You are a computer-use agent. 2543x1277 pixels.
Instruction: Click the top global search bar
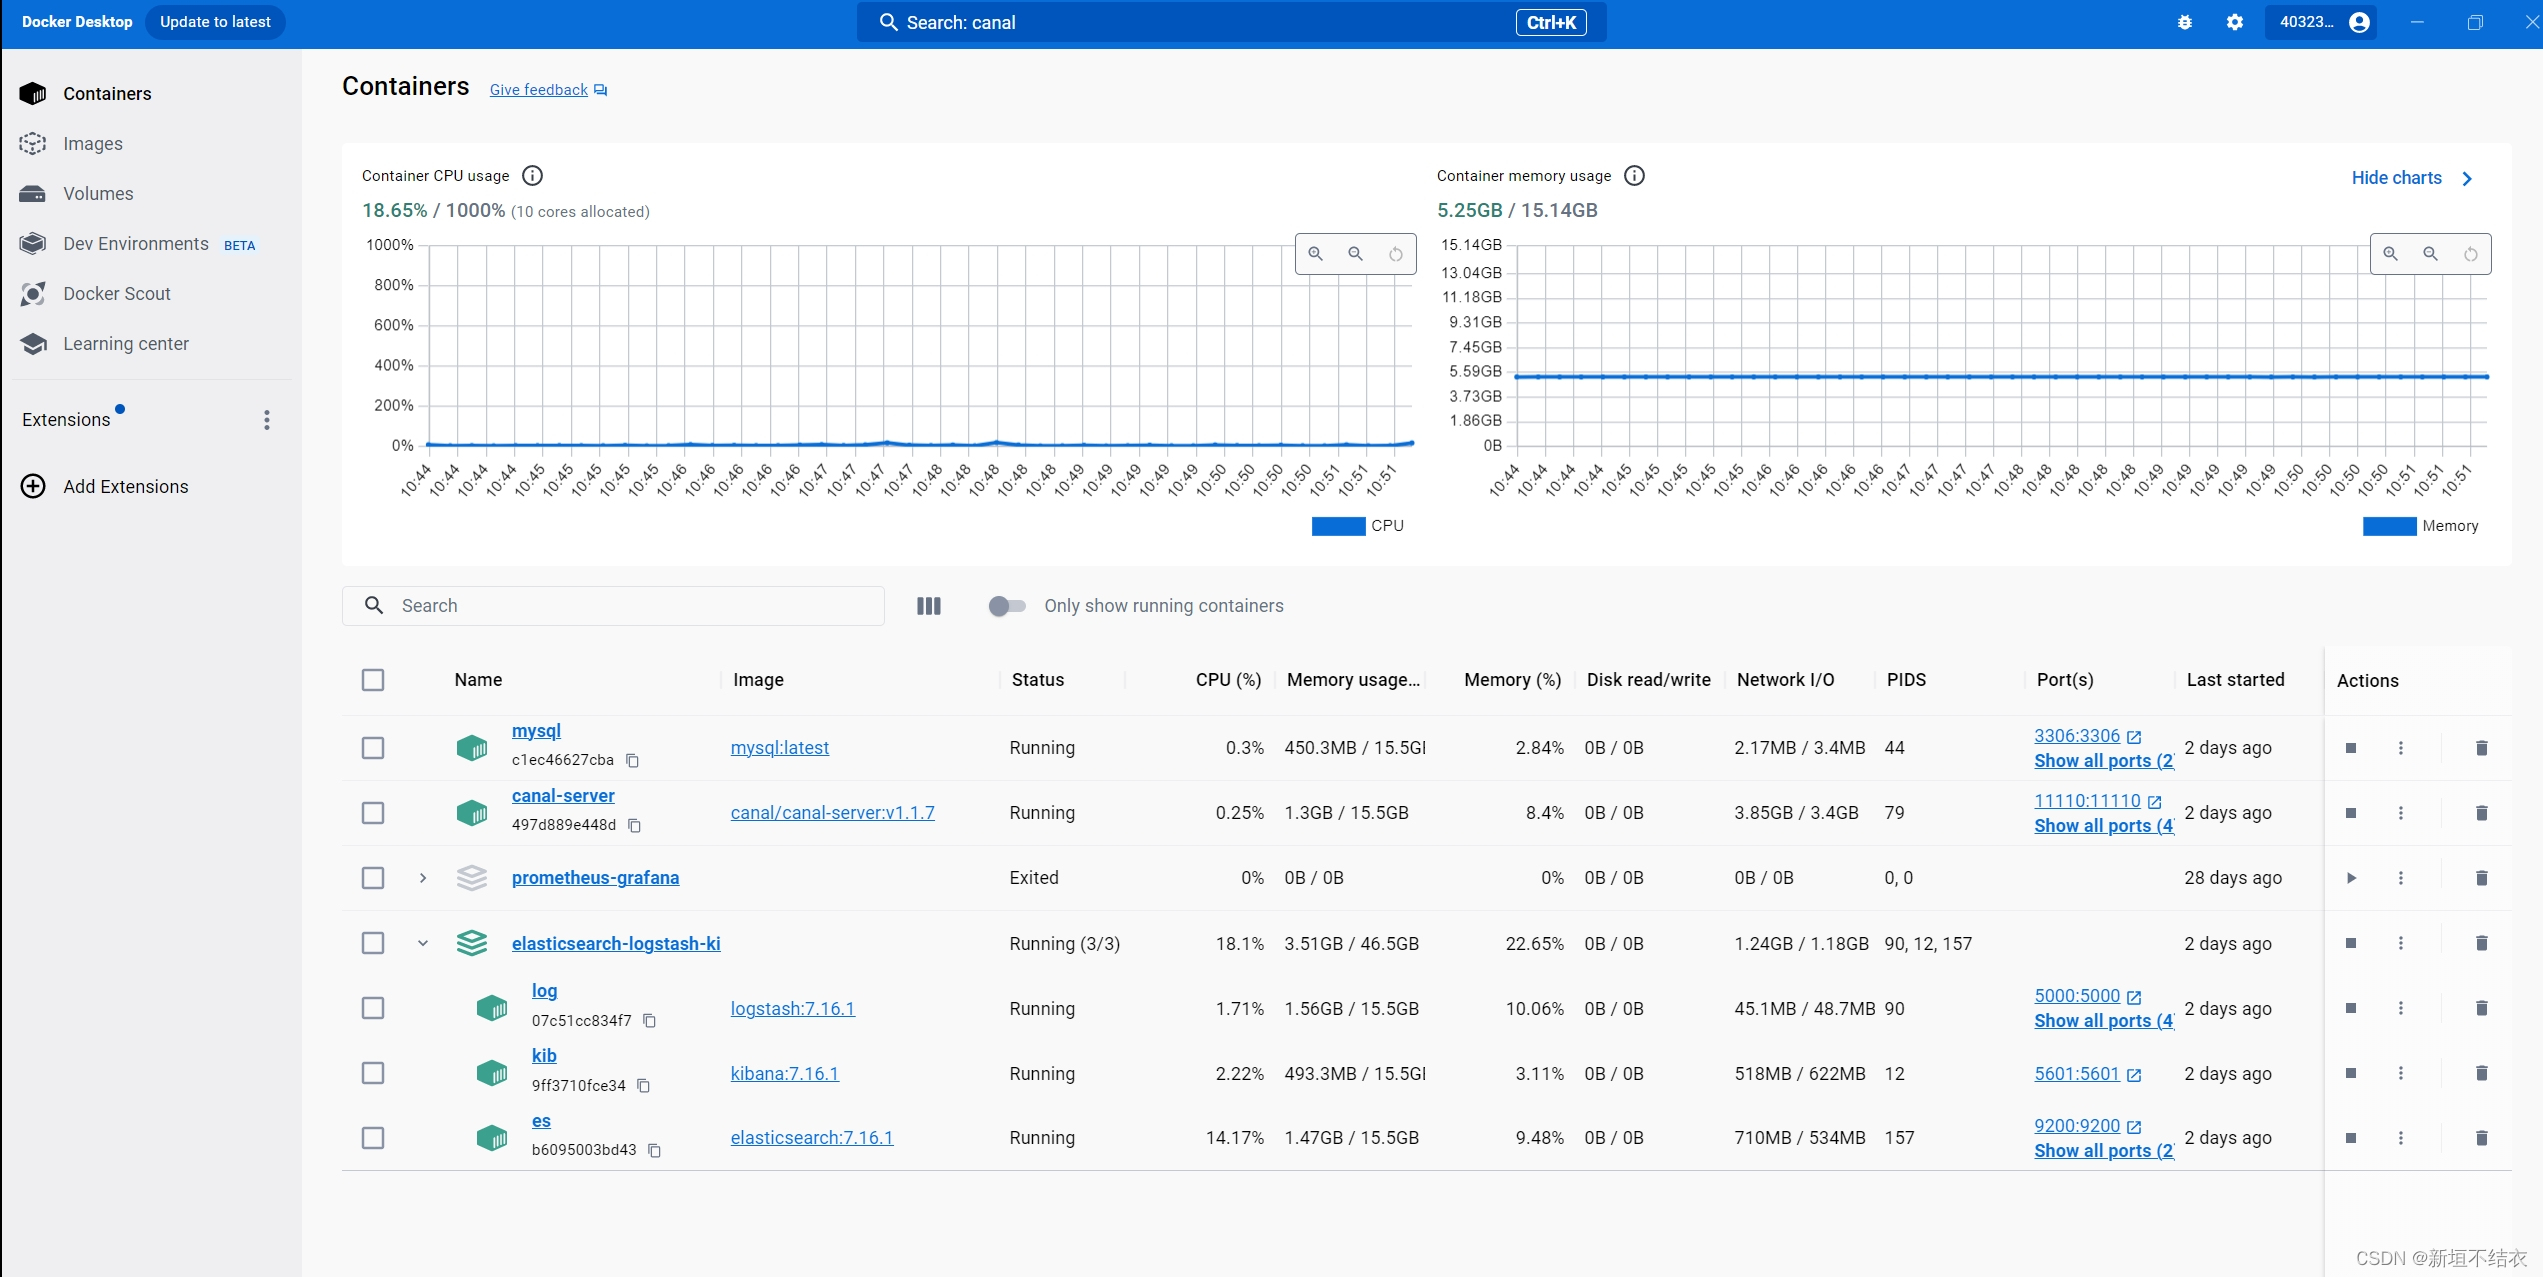(1231, 22)
